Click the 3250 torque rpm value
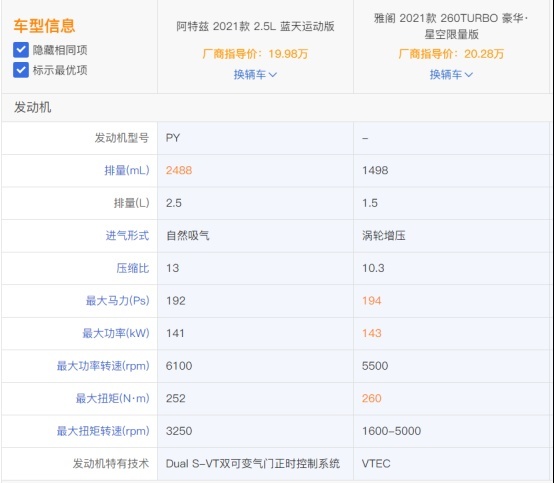554x483 pixels. (179, 431)
